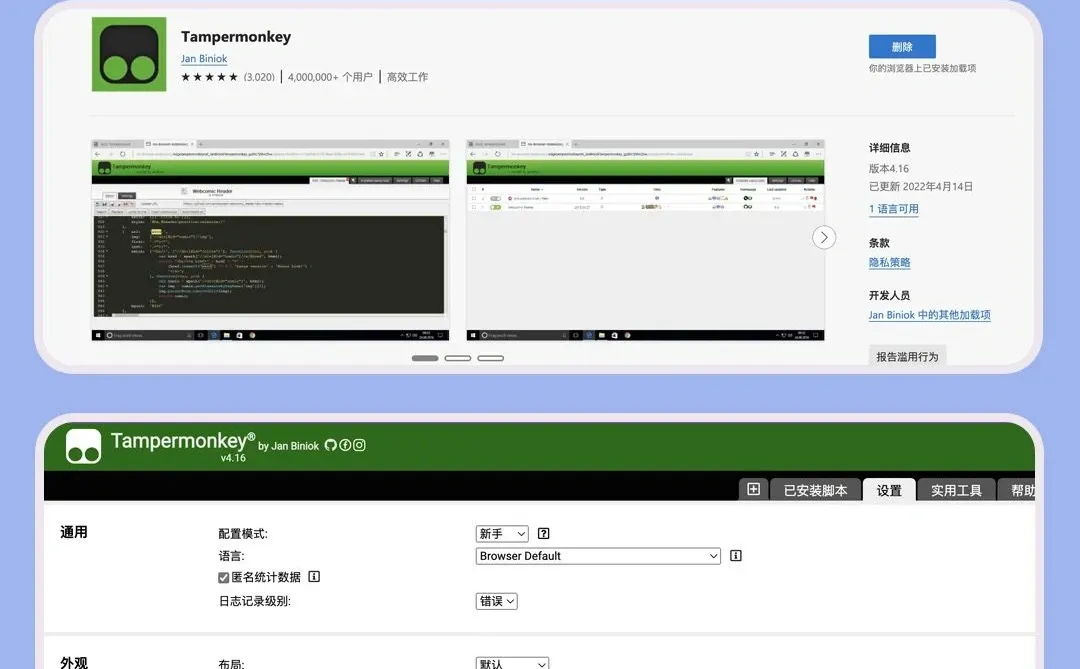Viewport: 1080px width, 669px height.
Task: Open the 配置模式 dropdown showing 新手
Action: [502, 533]
